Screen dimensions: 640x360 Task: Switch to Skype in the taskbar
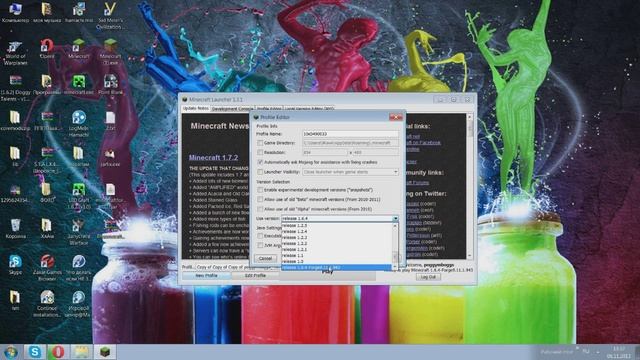[x=35, y=351]
